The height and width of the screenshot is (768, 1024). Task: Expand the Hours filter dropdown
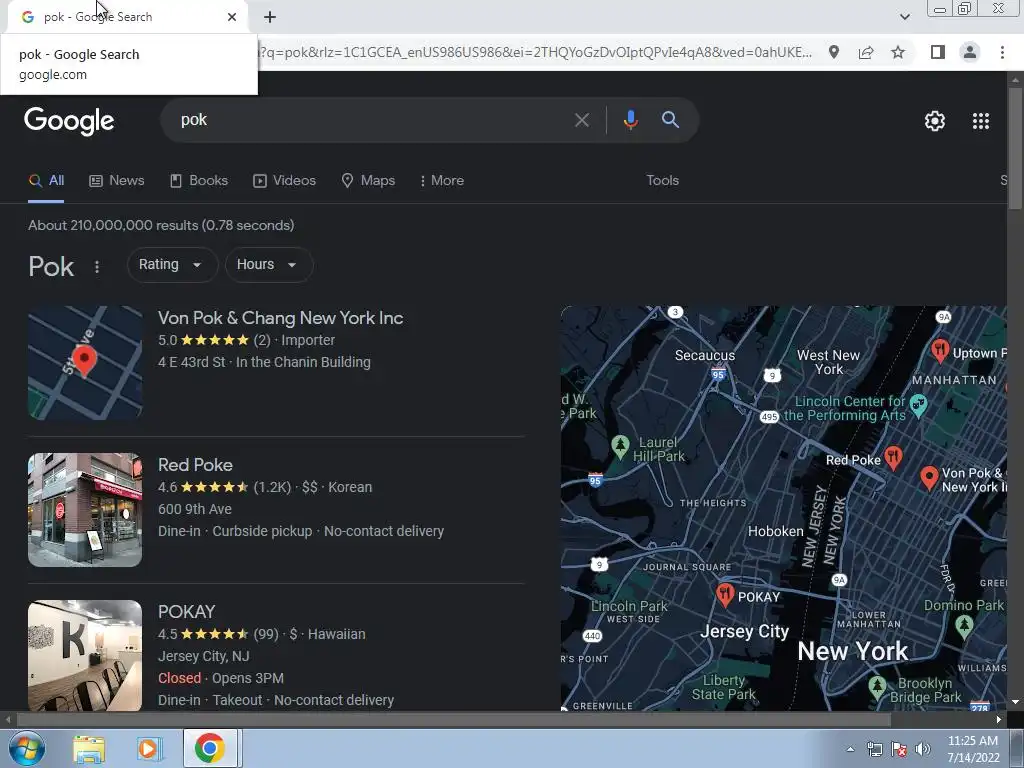click(268, 264)
